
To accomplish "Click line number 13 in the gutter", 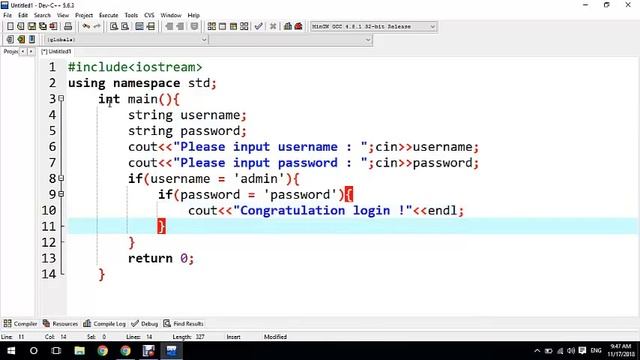I will point(49,258).
